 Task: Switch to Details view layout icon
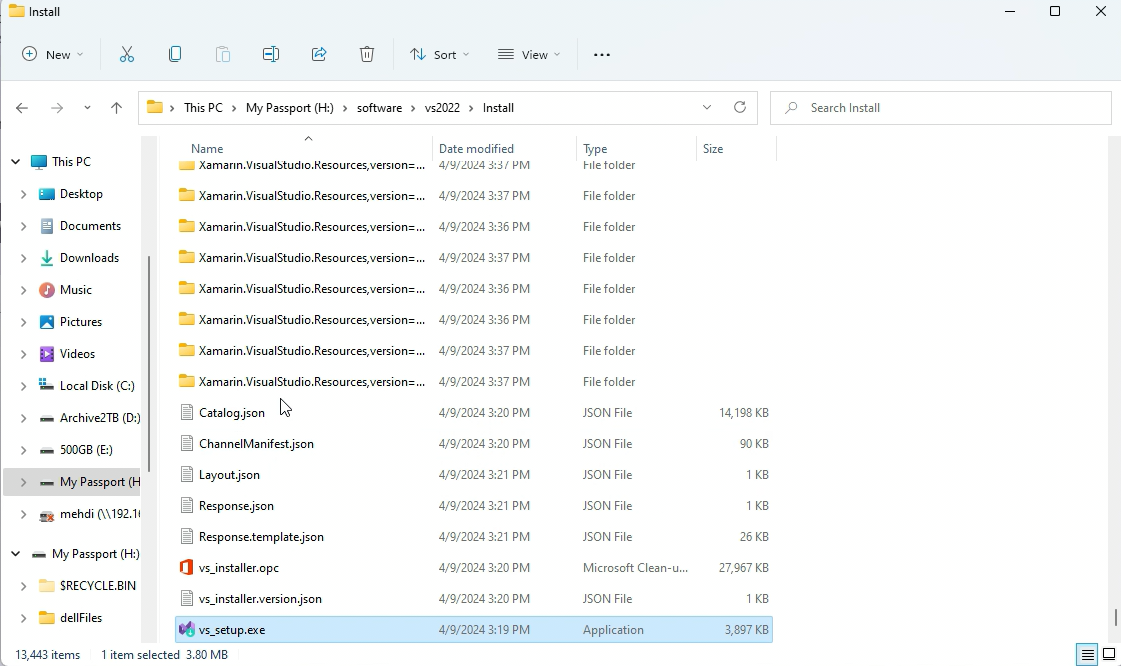[x=1087, y=654]
